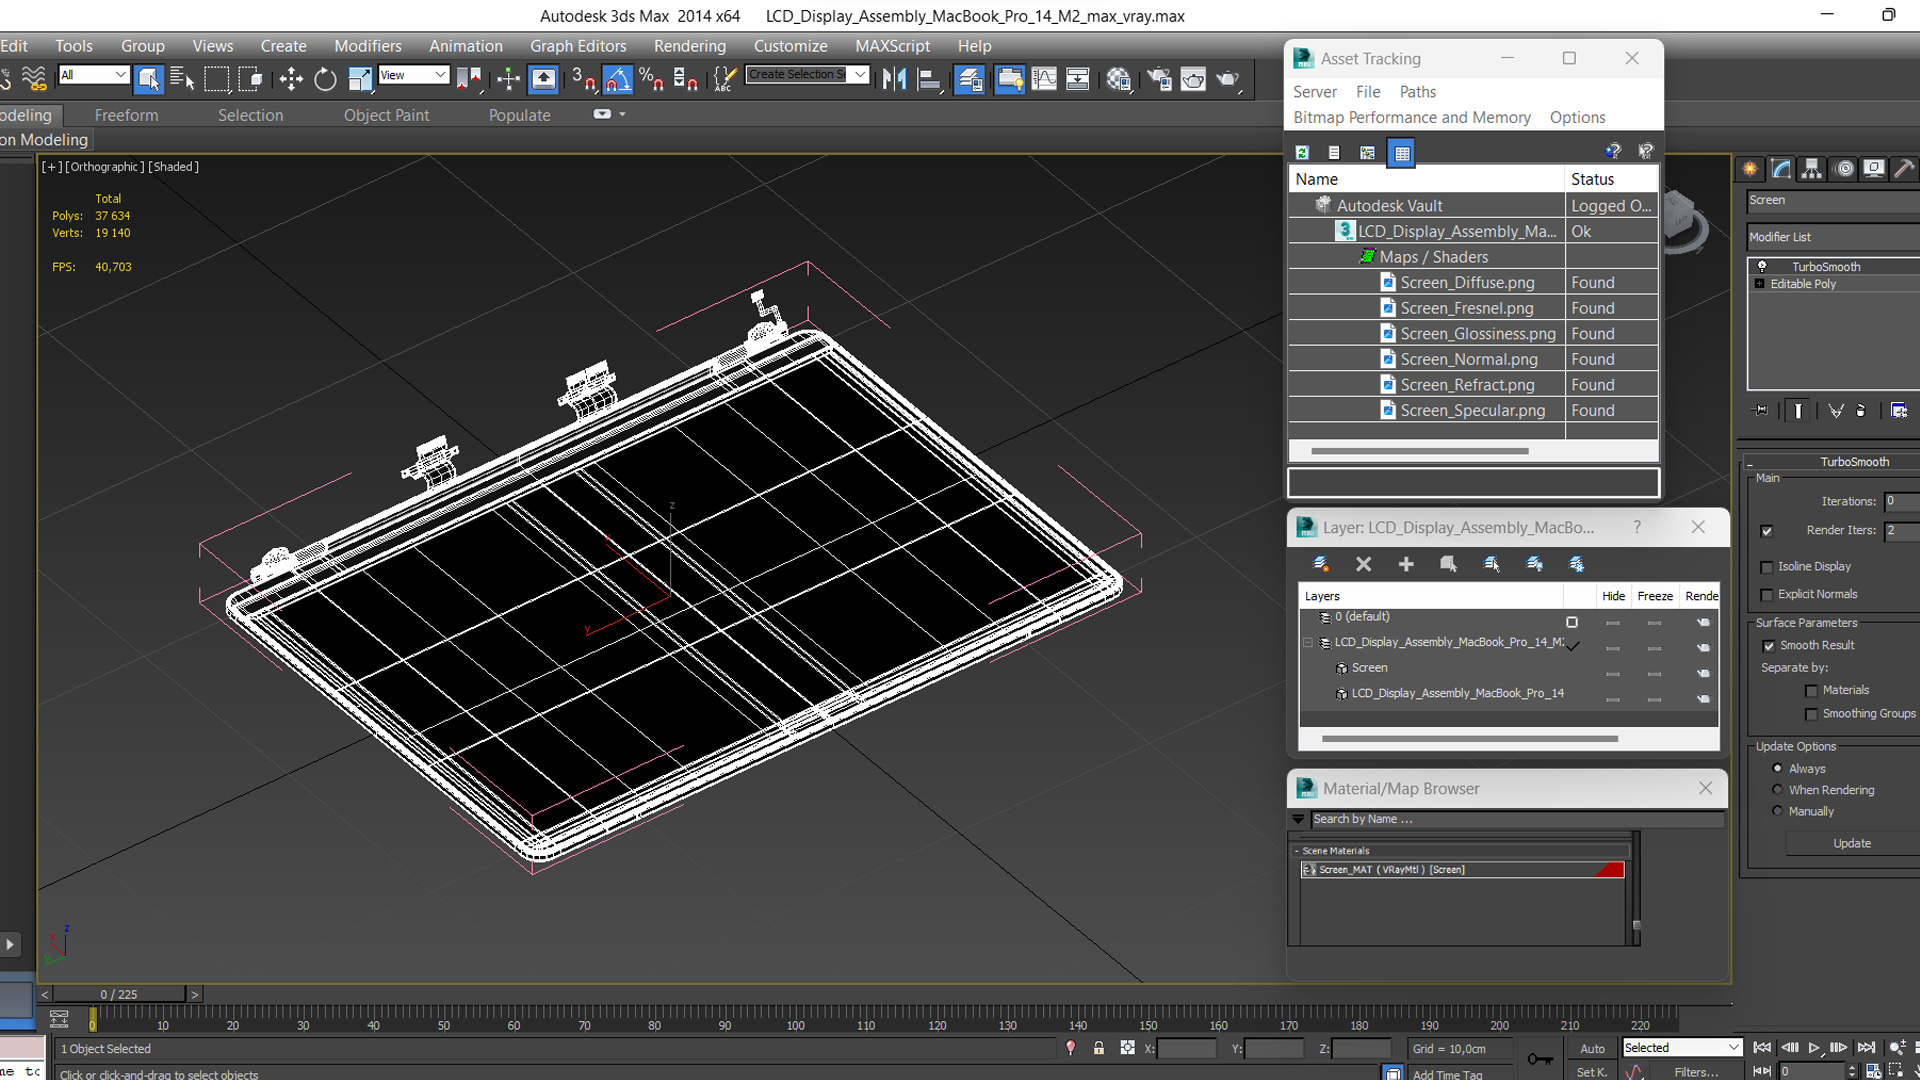Click the TurboSmooth Update button
Image resolution: width=1920 pixels, height=1080 pixels.
click(x=1852, y=843)
